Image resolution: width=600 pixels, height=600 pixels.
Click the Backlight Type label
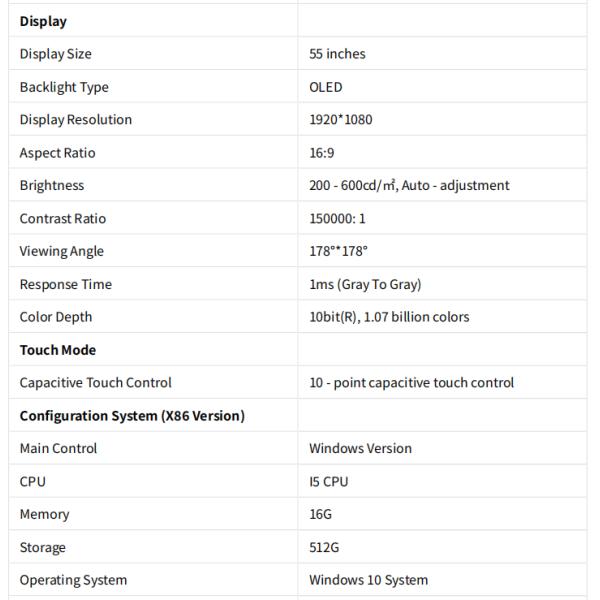click(64, 87)
